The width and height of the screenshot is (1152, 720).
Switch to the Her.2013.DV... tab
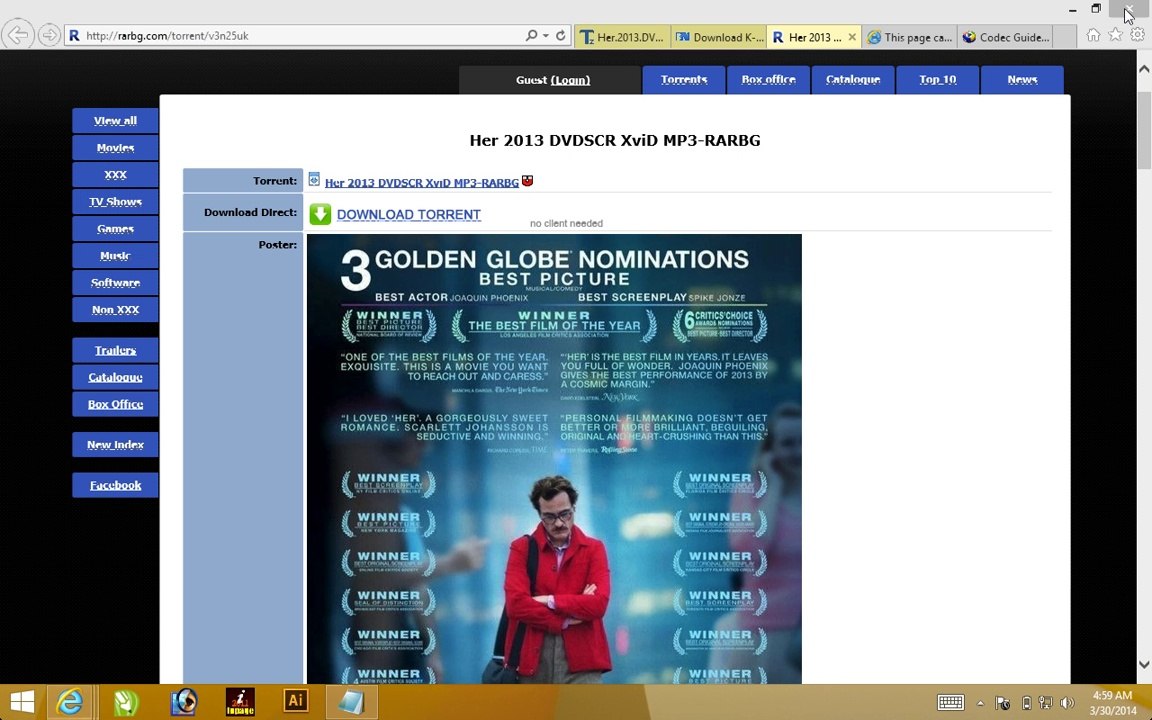[622, 37]
